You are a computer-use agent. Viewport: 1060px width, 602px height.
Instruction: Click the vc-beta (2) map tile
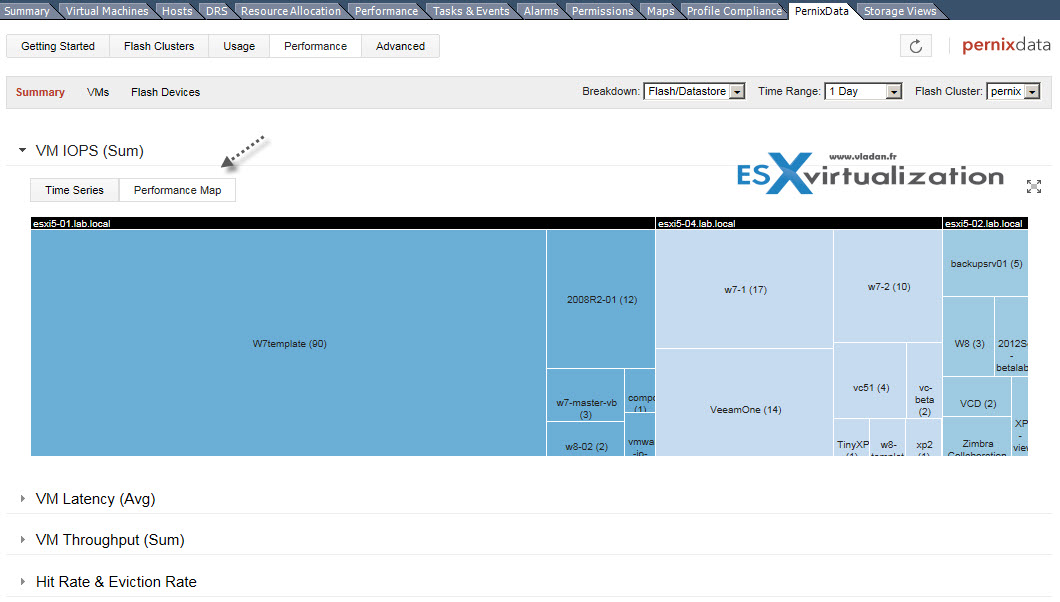[x=924, y=381]
